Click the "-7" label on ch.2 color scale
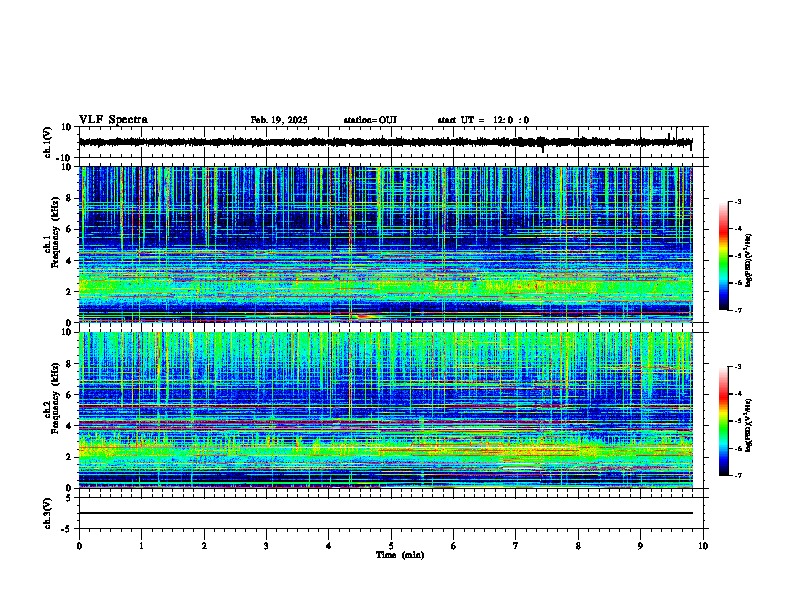The image size is (792, 612). [x=737, y=476]
